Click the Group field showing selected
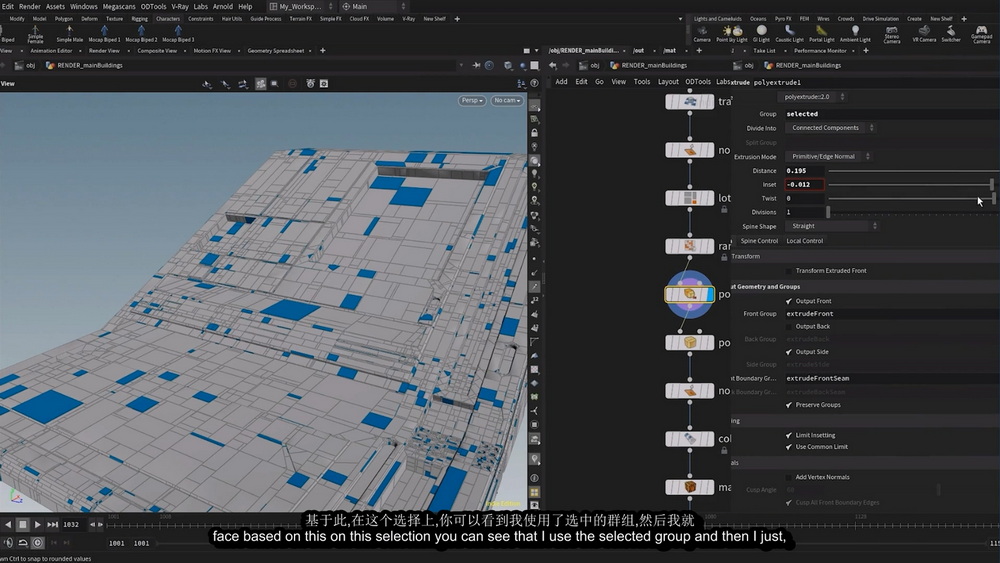Screen dimensions: 1000x563 tap(892, 114)
